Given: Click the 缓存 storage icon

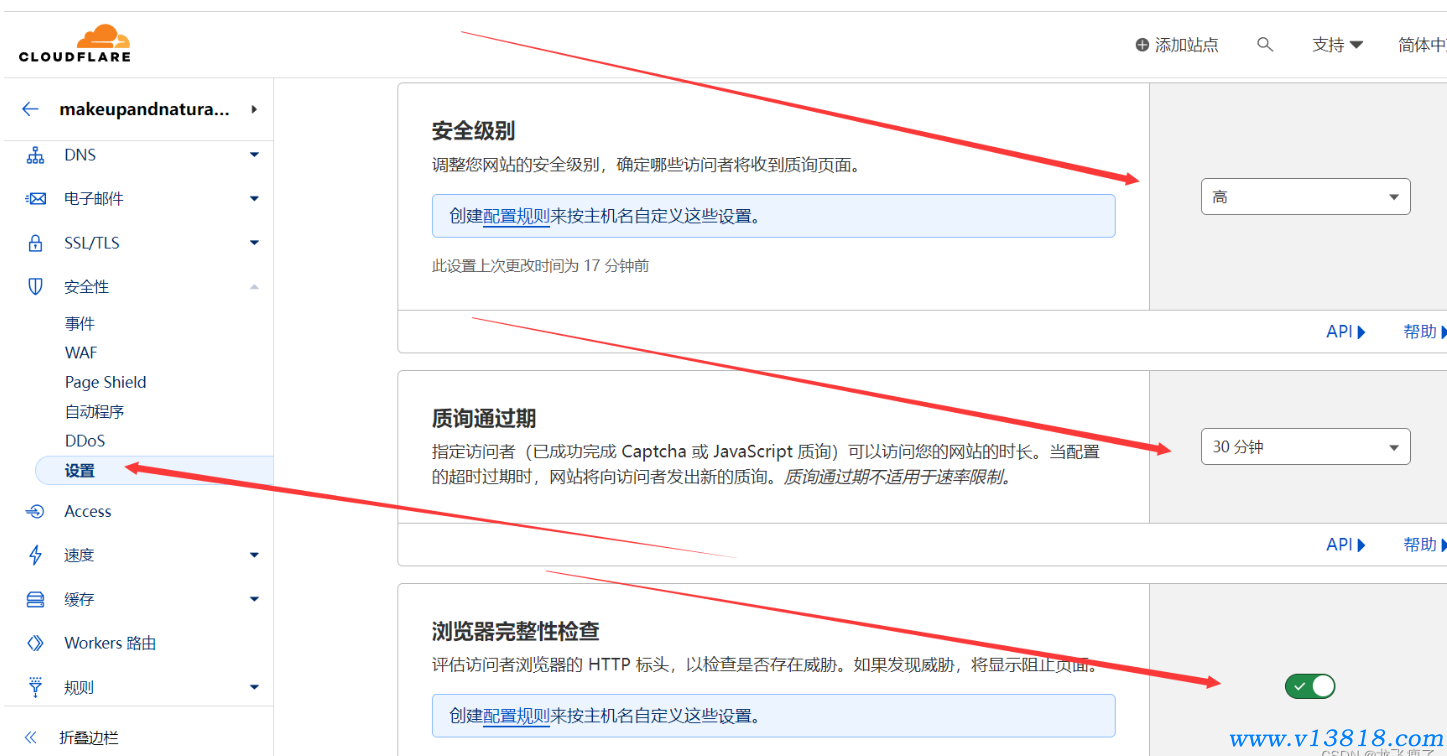Looking at the screenshot, I should 36,599.
